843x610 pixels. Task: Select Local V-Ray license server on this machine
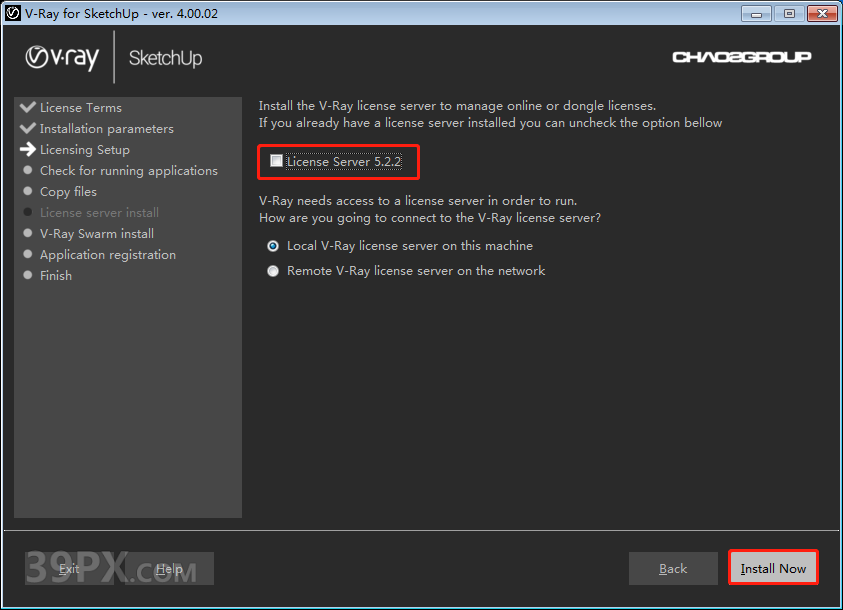[273, 246]
